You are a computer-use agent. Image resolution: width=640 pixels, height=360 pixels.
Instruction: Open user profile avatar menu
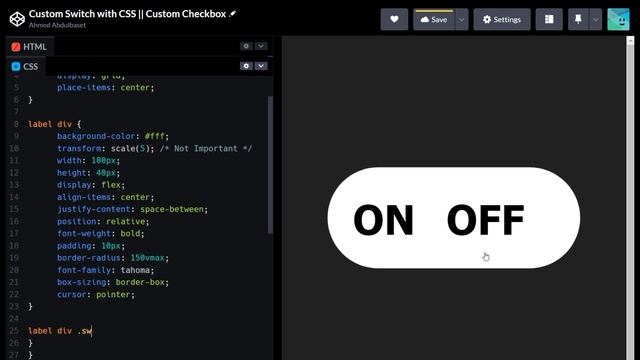point(618,19)
